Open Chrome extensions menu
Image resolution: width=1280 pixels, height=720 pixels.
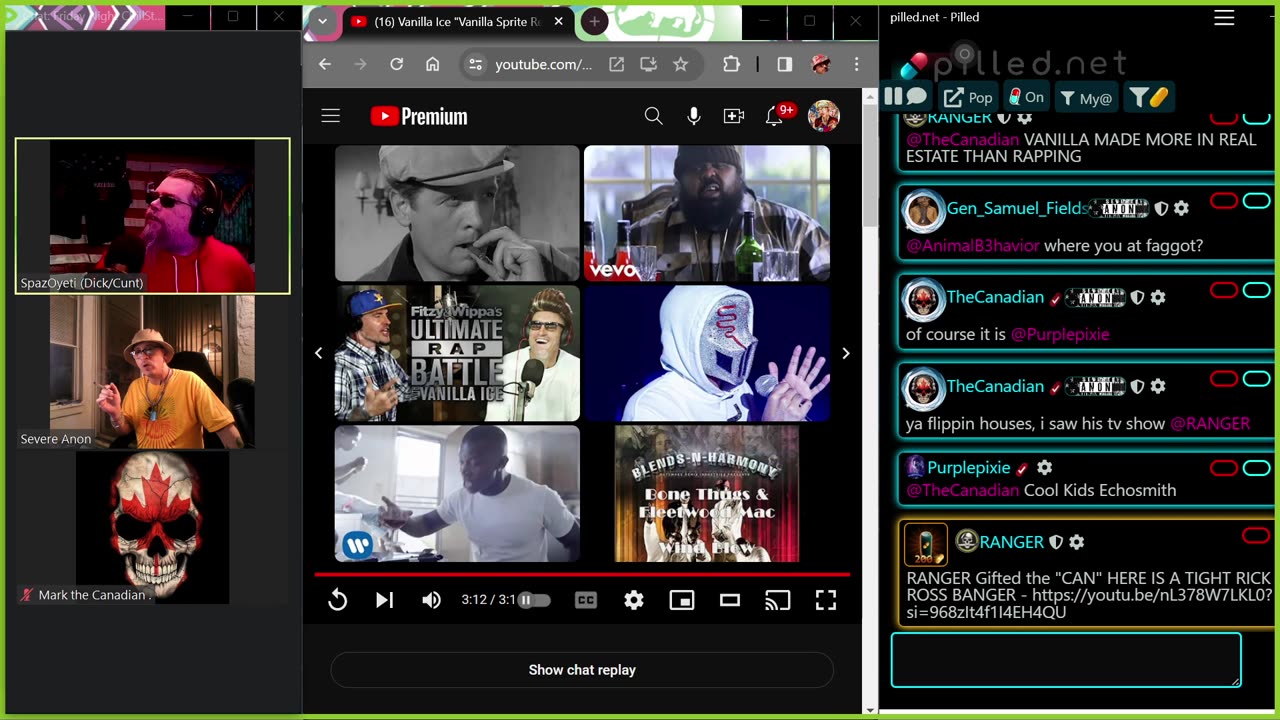[x=731, y=64]
